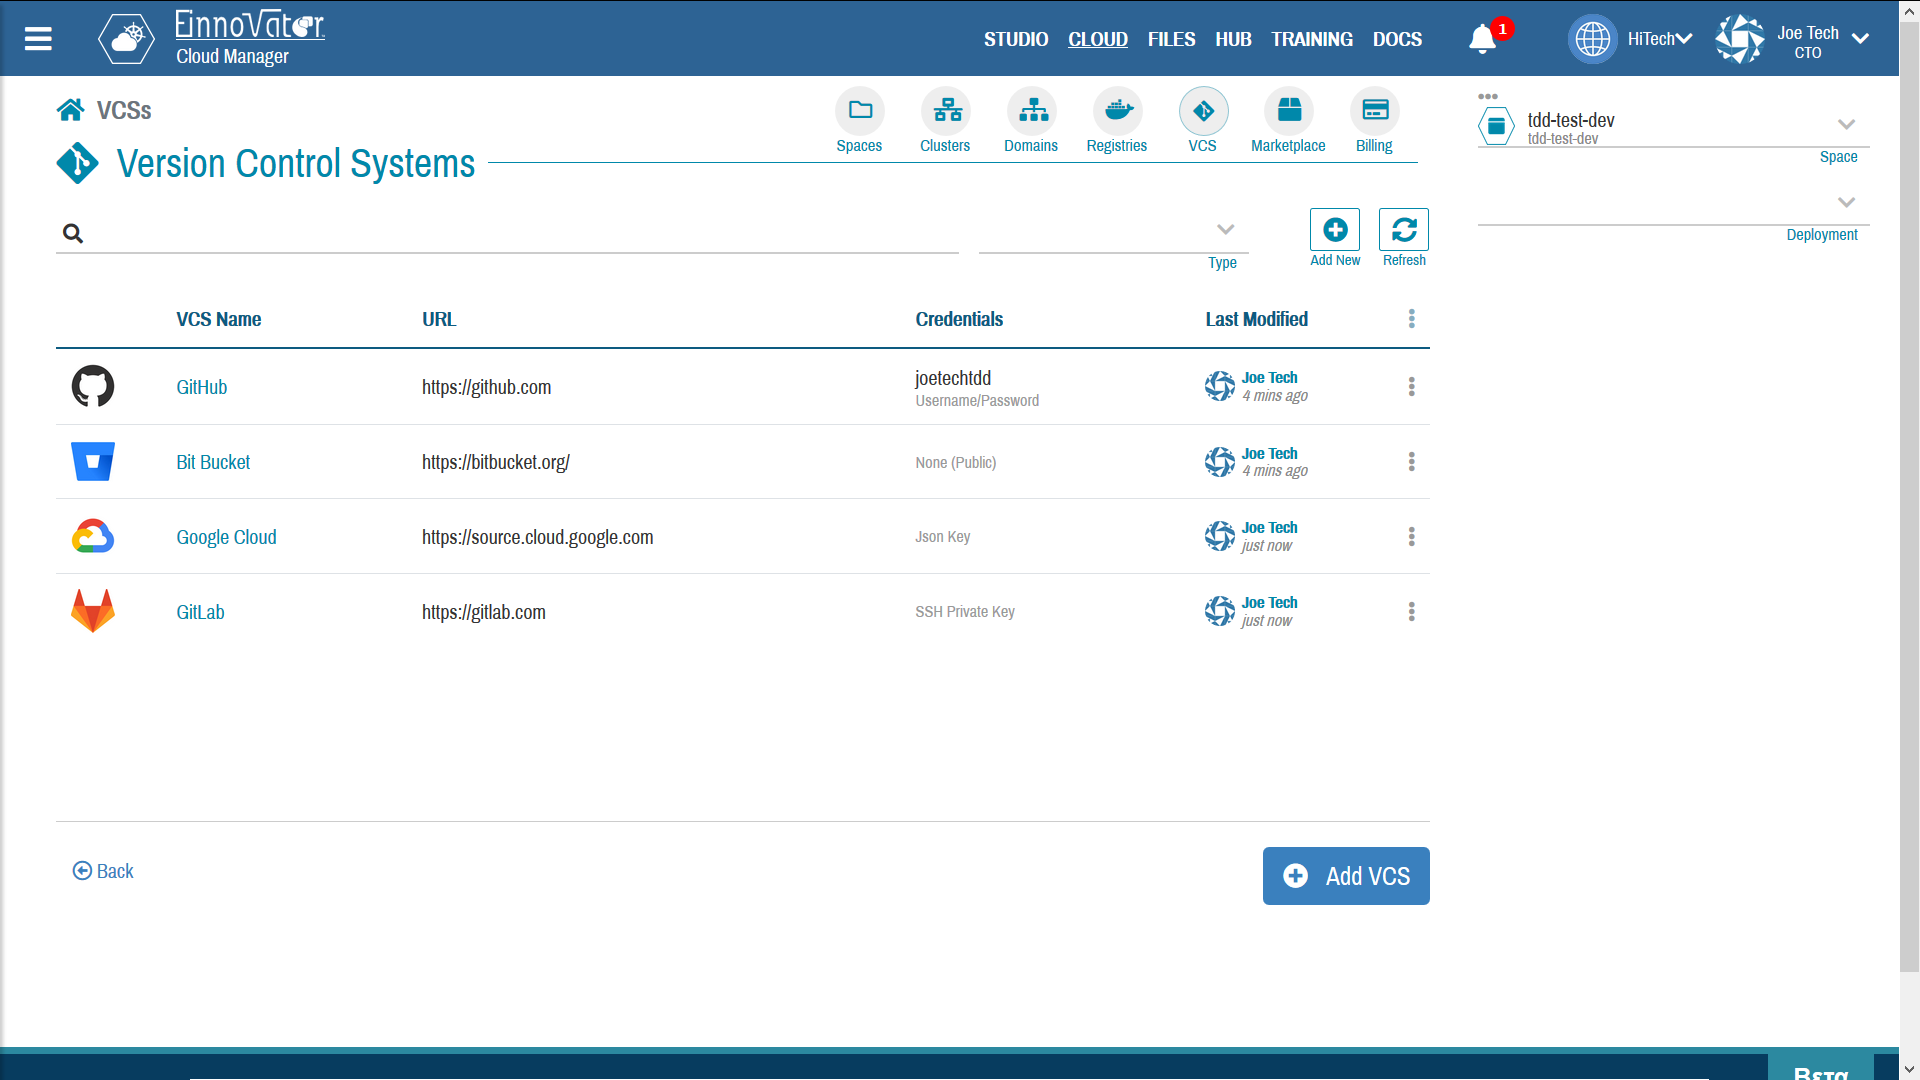Image resolution: width=1920 pixels, height=1080 pixels.
Task: Click the three-dot menu for GitHub
Action: point(1411,386)
